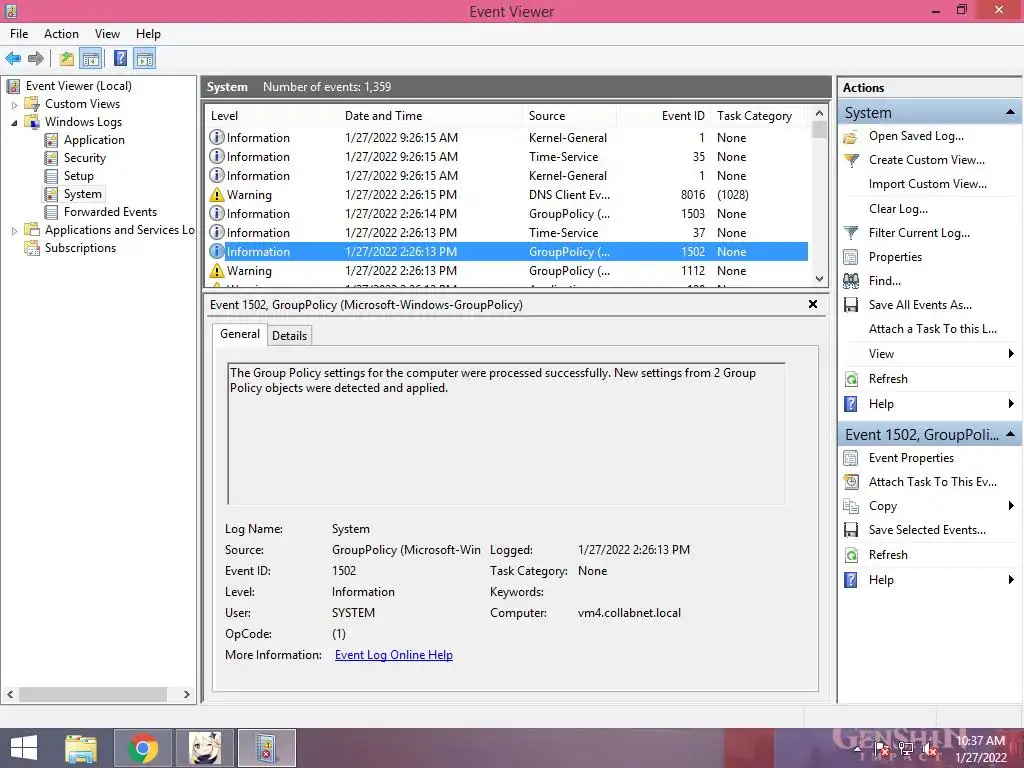Toggle the Show/Hide Action Pane toolbar icon
The image size is (1024, 768).
(145, 59)
